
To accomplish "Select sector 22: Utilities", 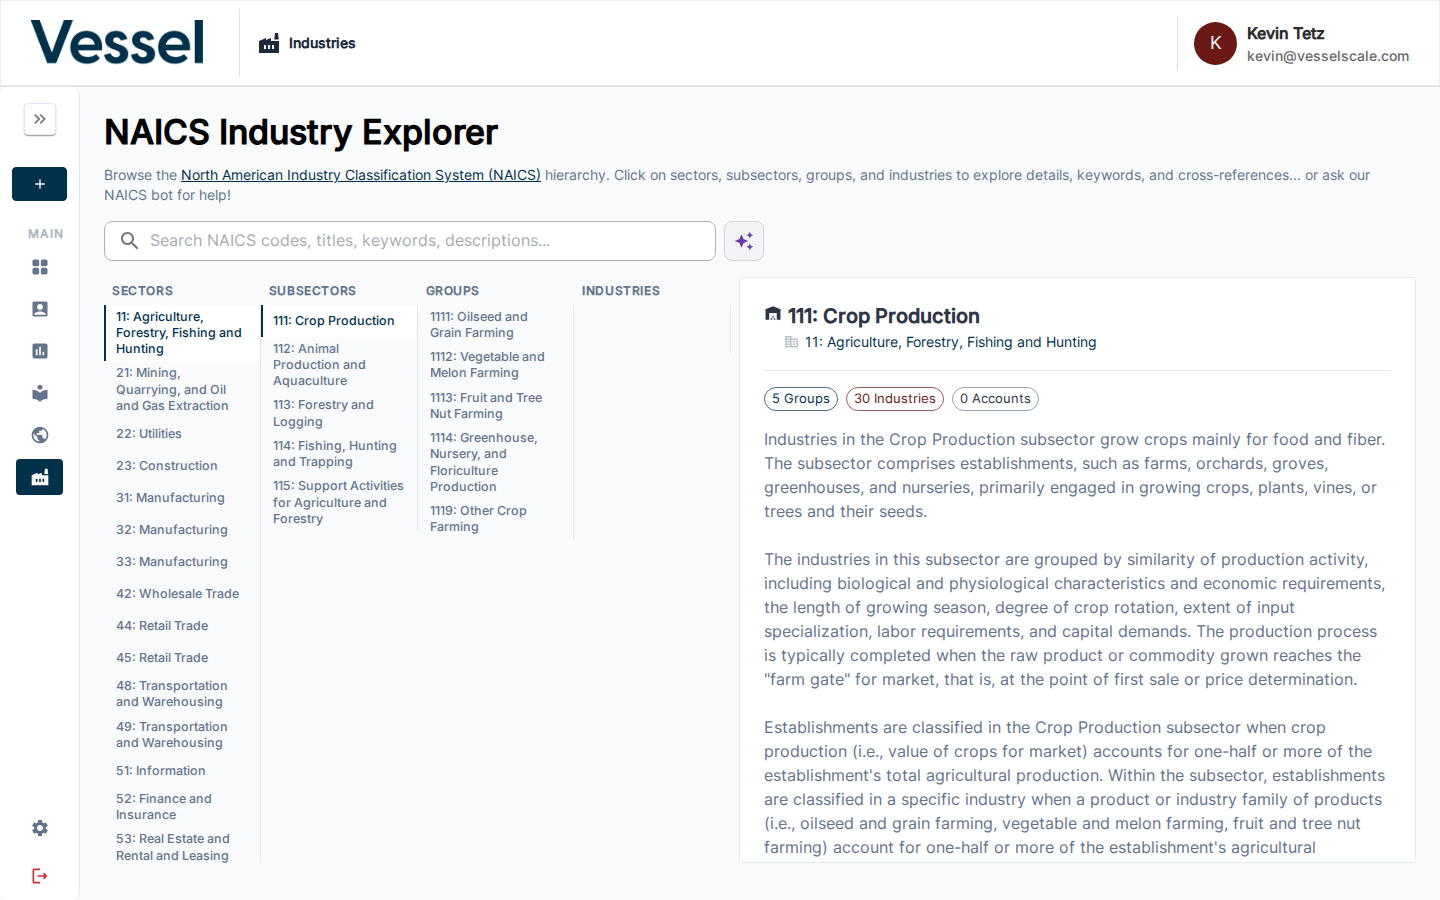I will coord(180,434).
